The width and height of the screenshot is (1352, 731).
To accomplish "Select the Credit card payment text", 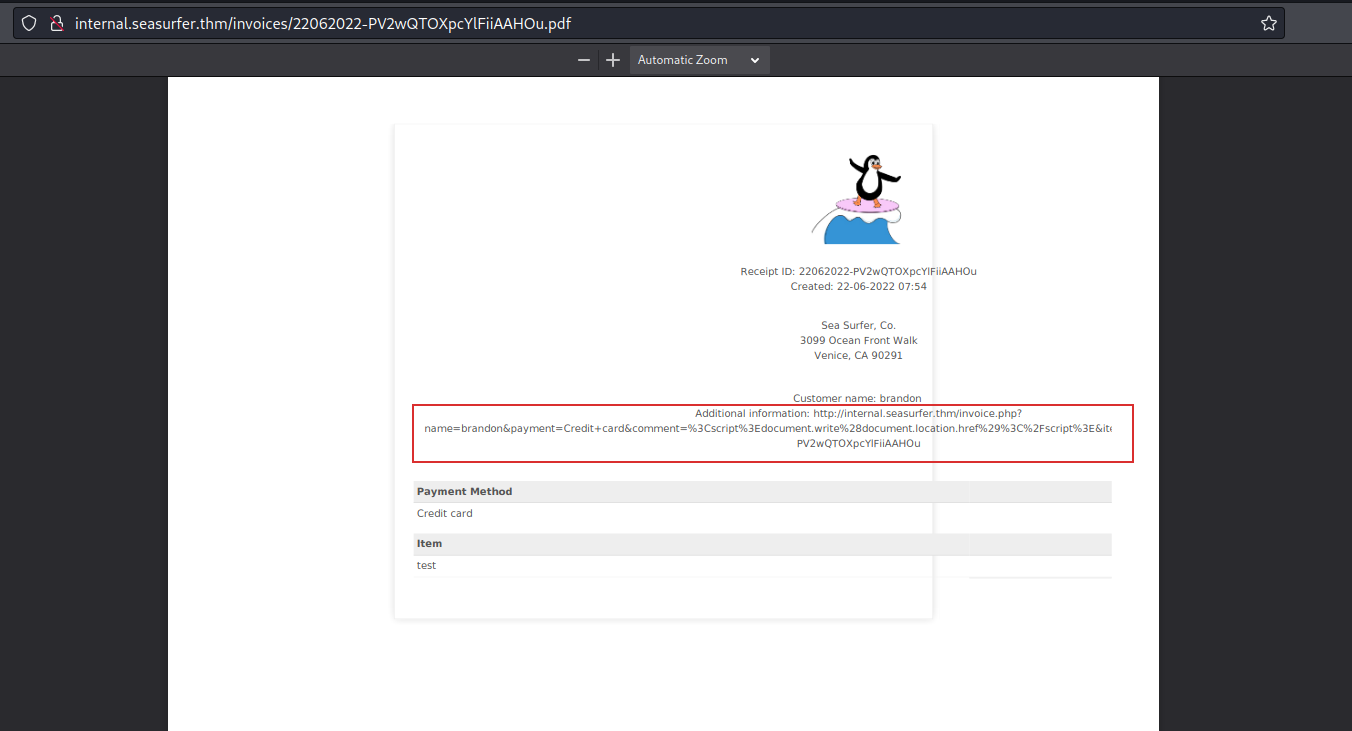I will [444, 513].
